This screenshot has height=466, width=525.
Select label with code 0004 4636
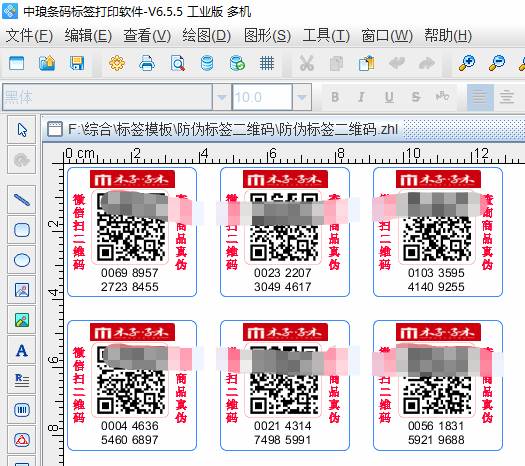tap(132, 385)
